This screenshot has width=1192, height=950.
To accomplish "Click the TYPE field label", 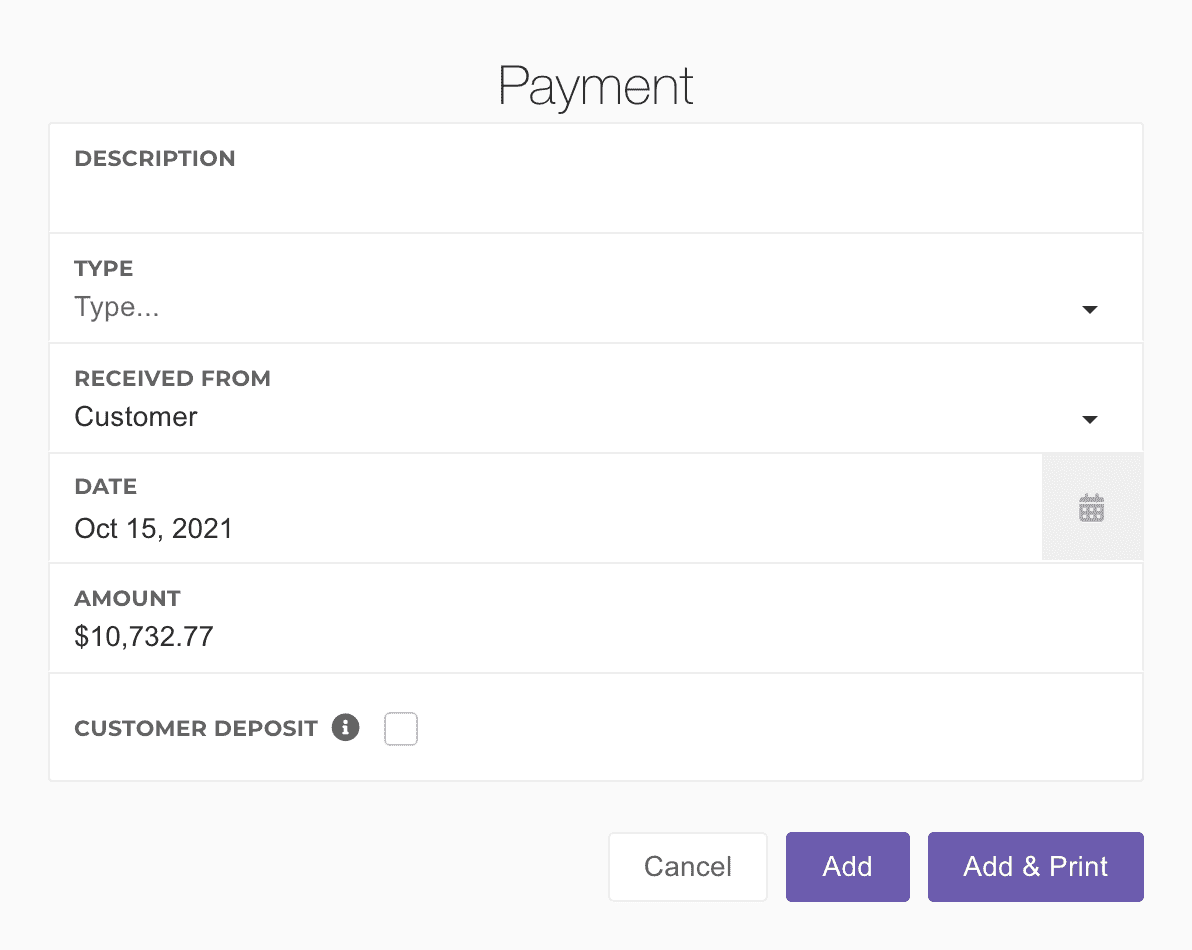I will pyautogui.click(x=104, y=268).
